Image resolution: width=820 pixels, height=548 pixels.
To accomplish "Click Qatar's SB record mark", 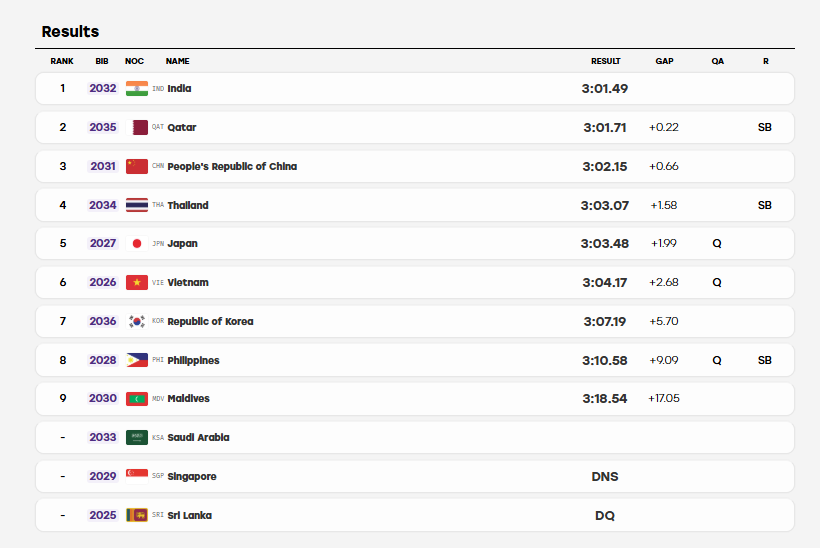I will (765, 127).
